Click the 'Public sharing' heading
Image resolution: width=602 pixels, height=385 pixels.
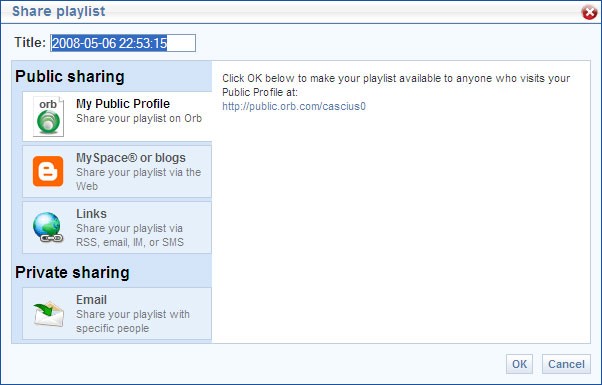click(x=70, y=76)
